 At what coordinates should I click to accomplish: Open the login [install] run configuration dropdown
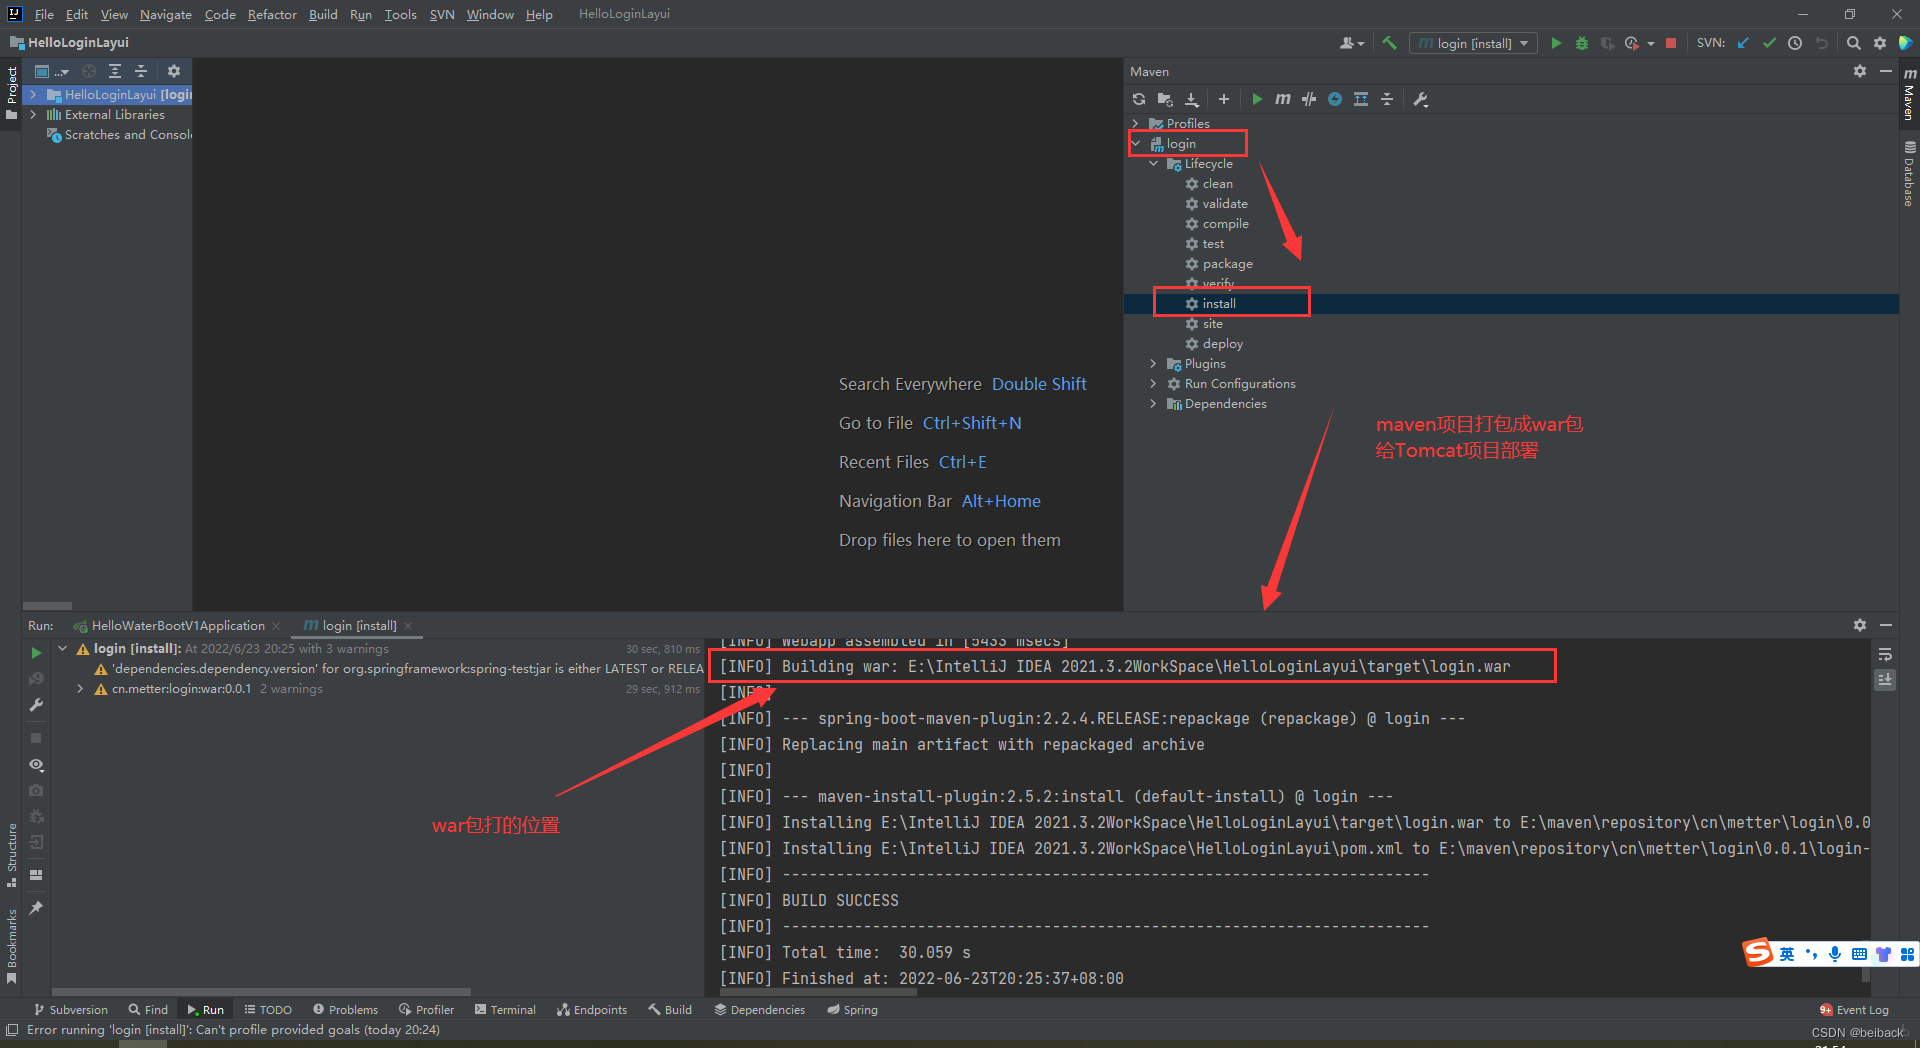tap(1473, 43)
